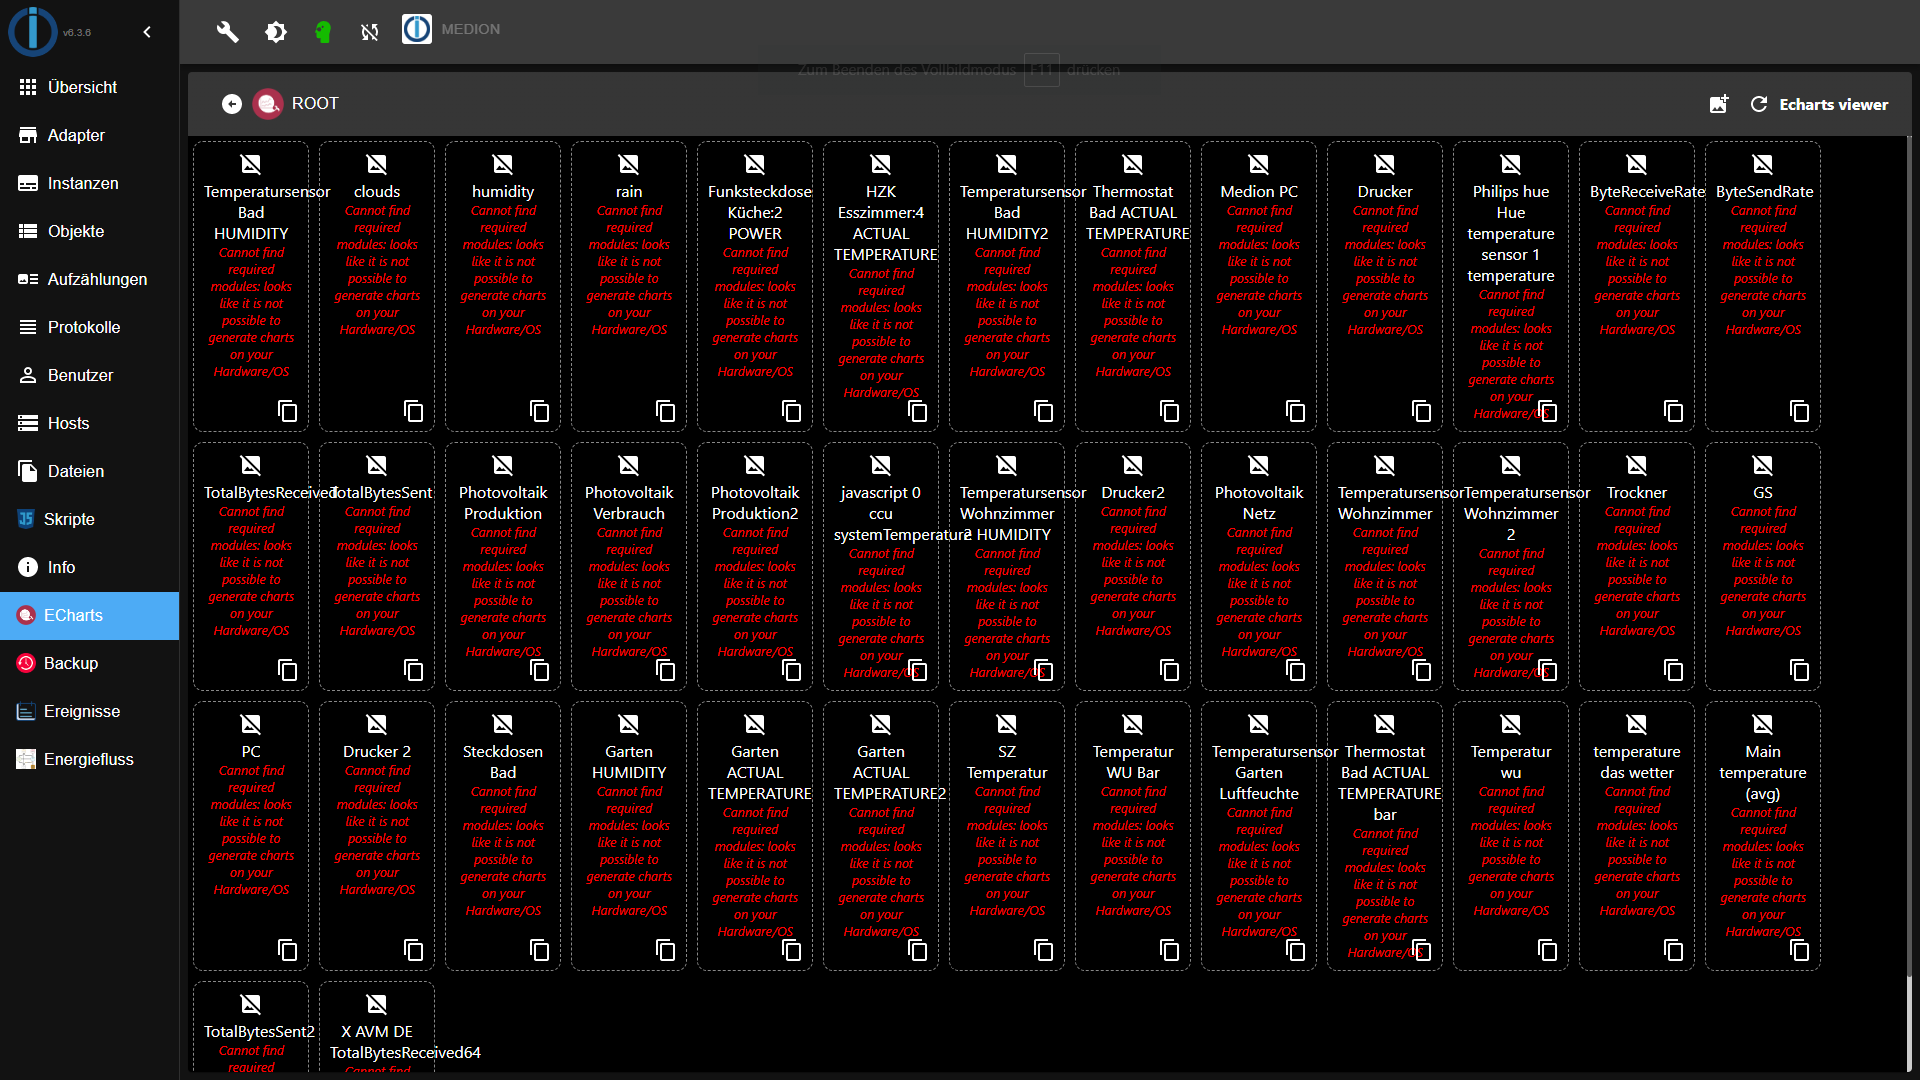
Task: Open Übersicht in the sidebar
Action: point(90,87)
